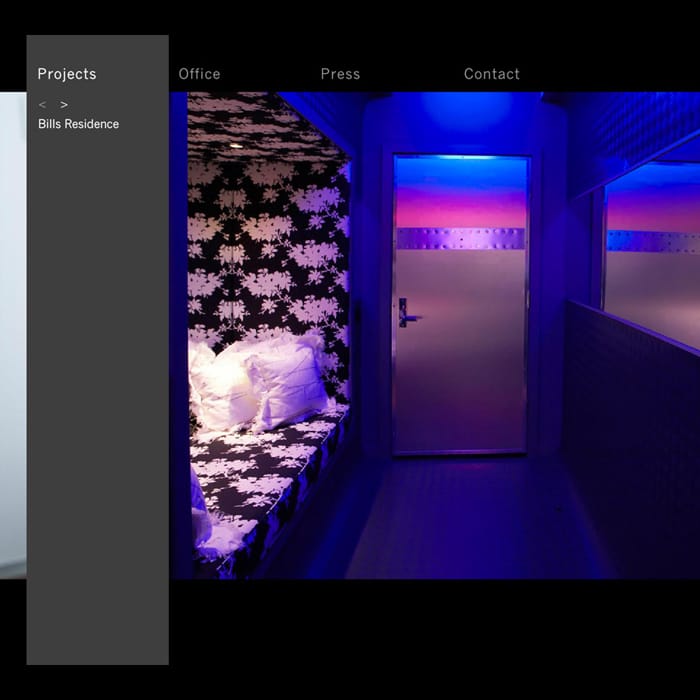Go to previous project with left arrow
This screenshot has height=700, width=700.
coord(42,105)
